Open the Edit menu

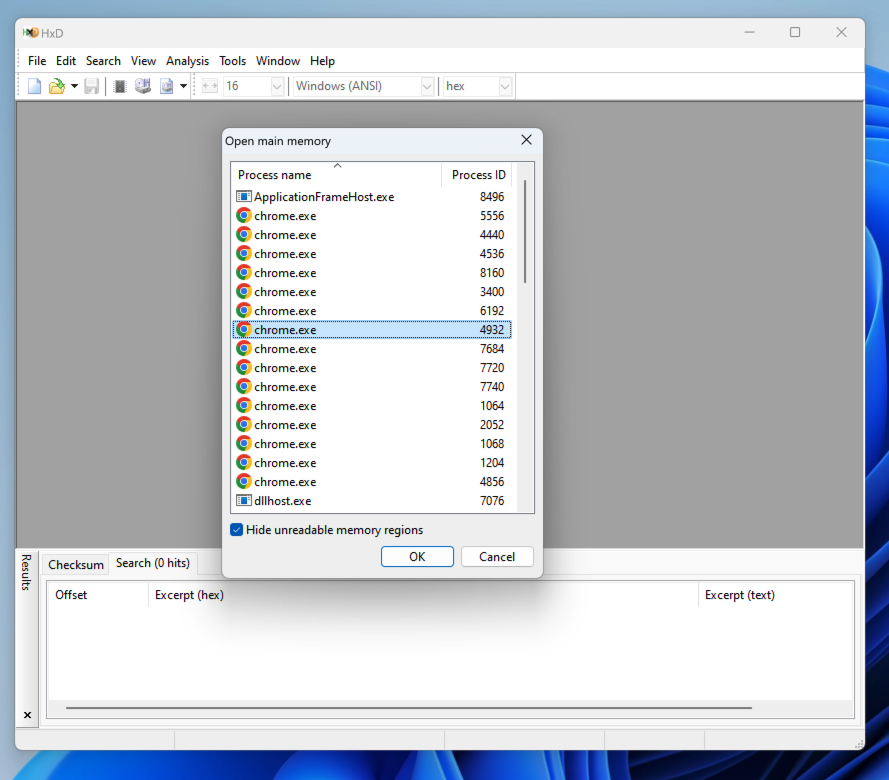tap(66, 61)
